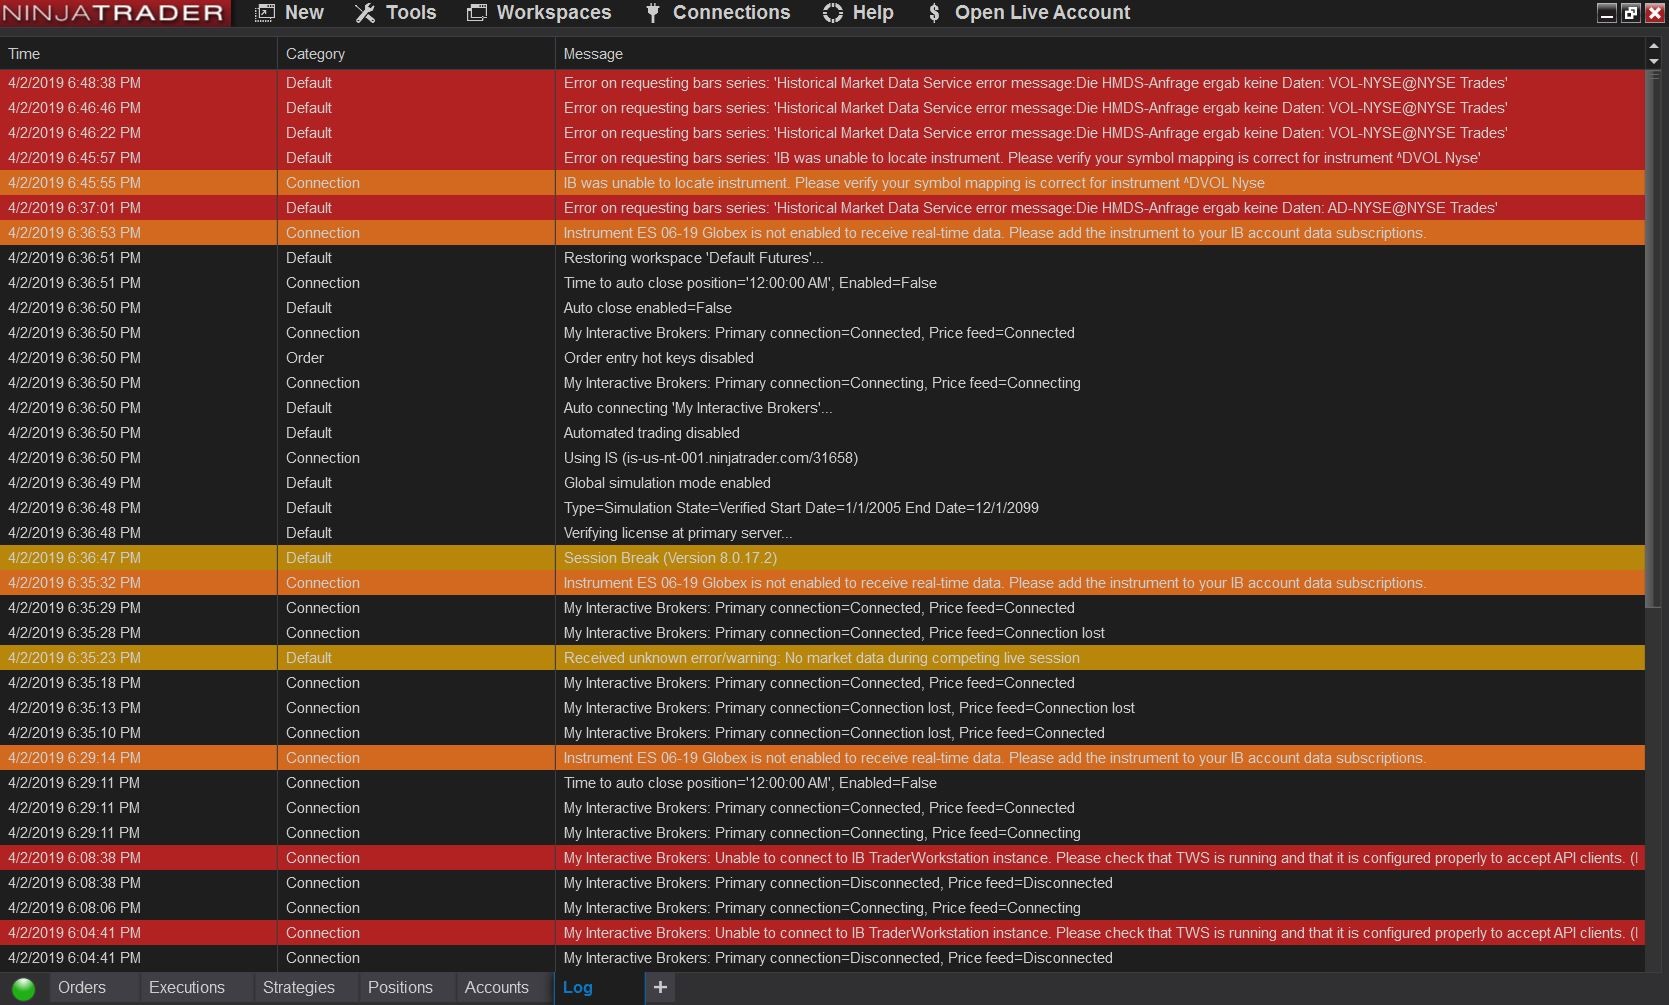Click the NinjaTrader logo
The image size is (1669, 1005).
pos(114,13)
